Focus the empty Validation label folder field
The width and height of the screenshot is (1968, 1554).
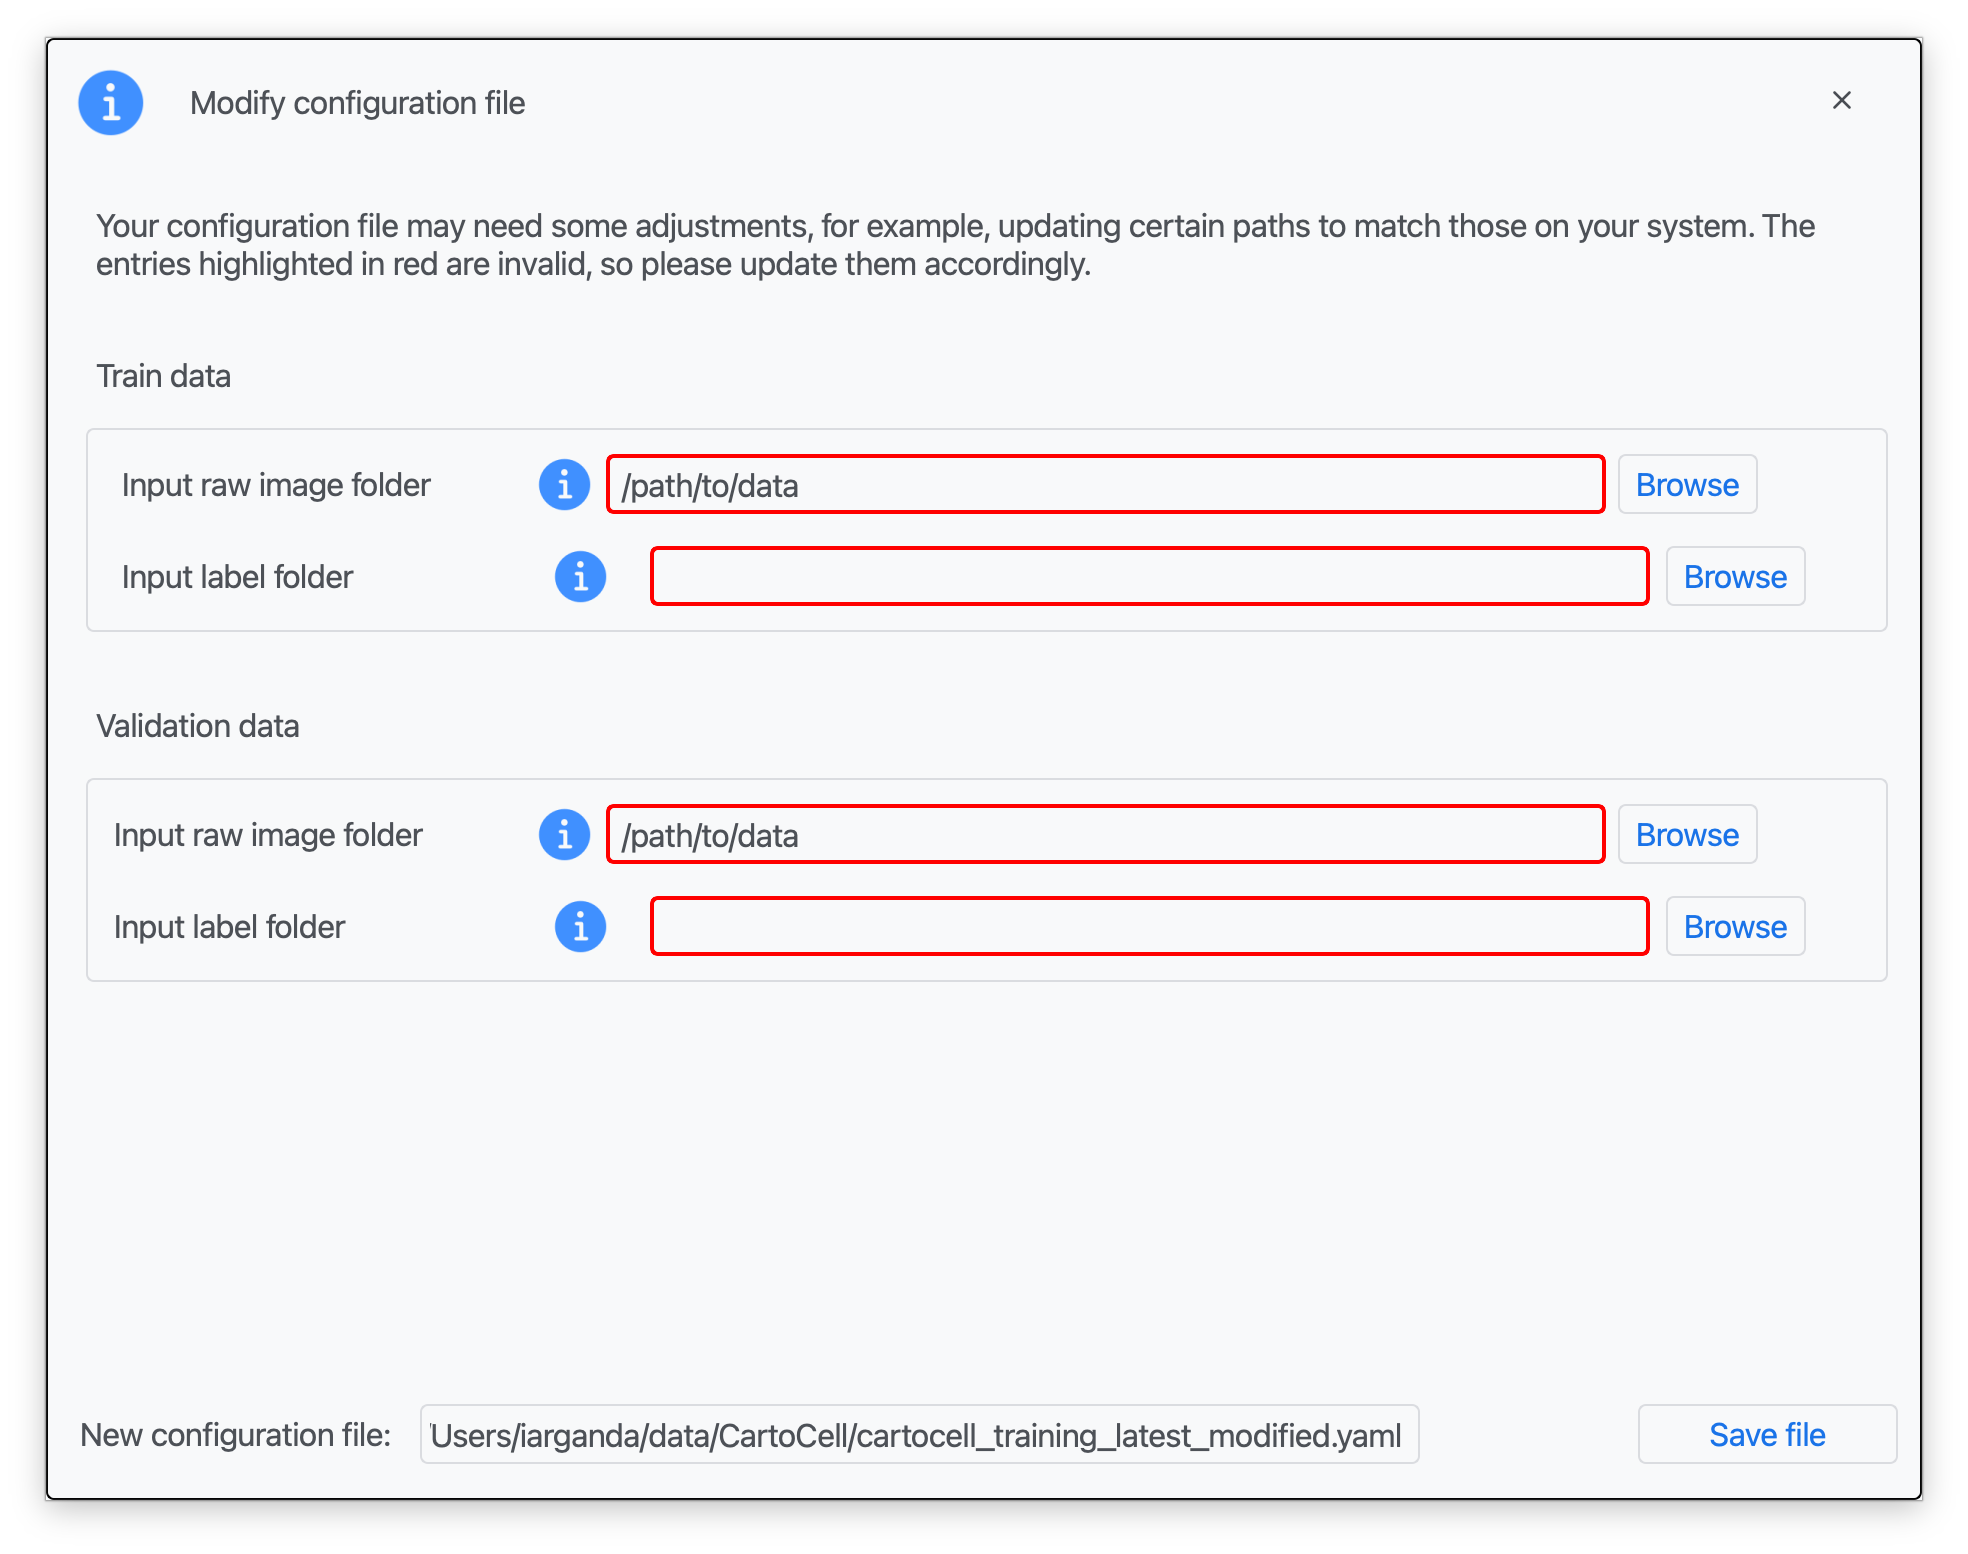(x=1150, y=927)
